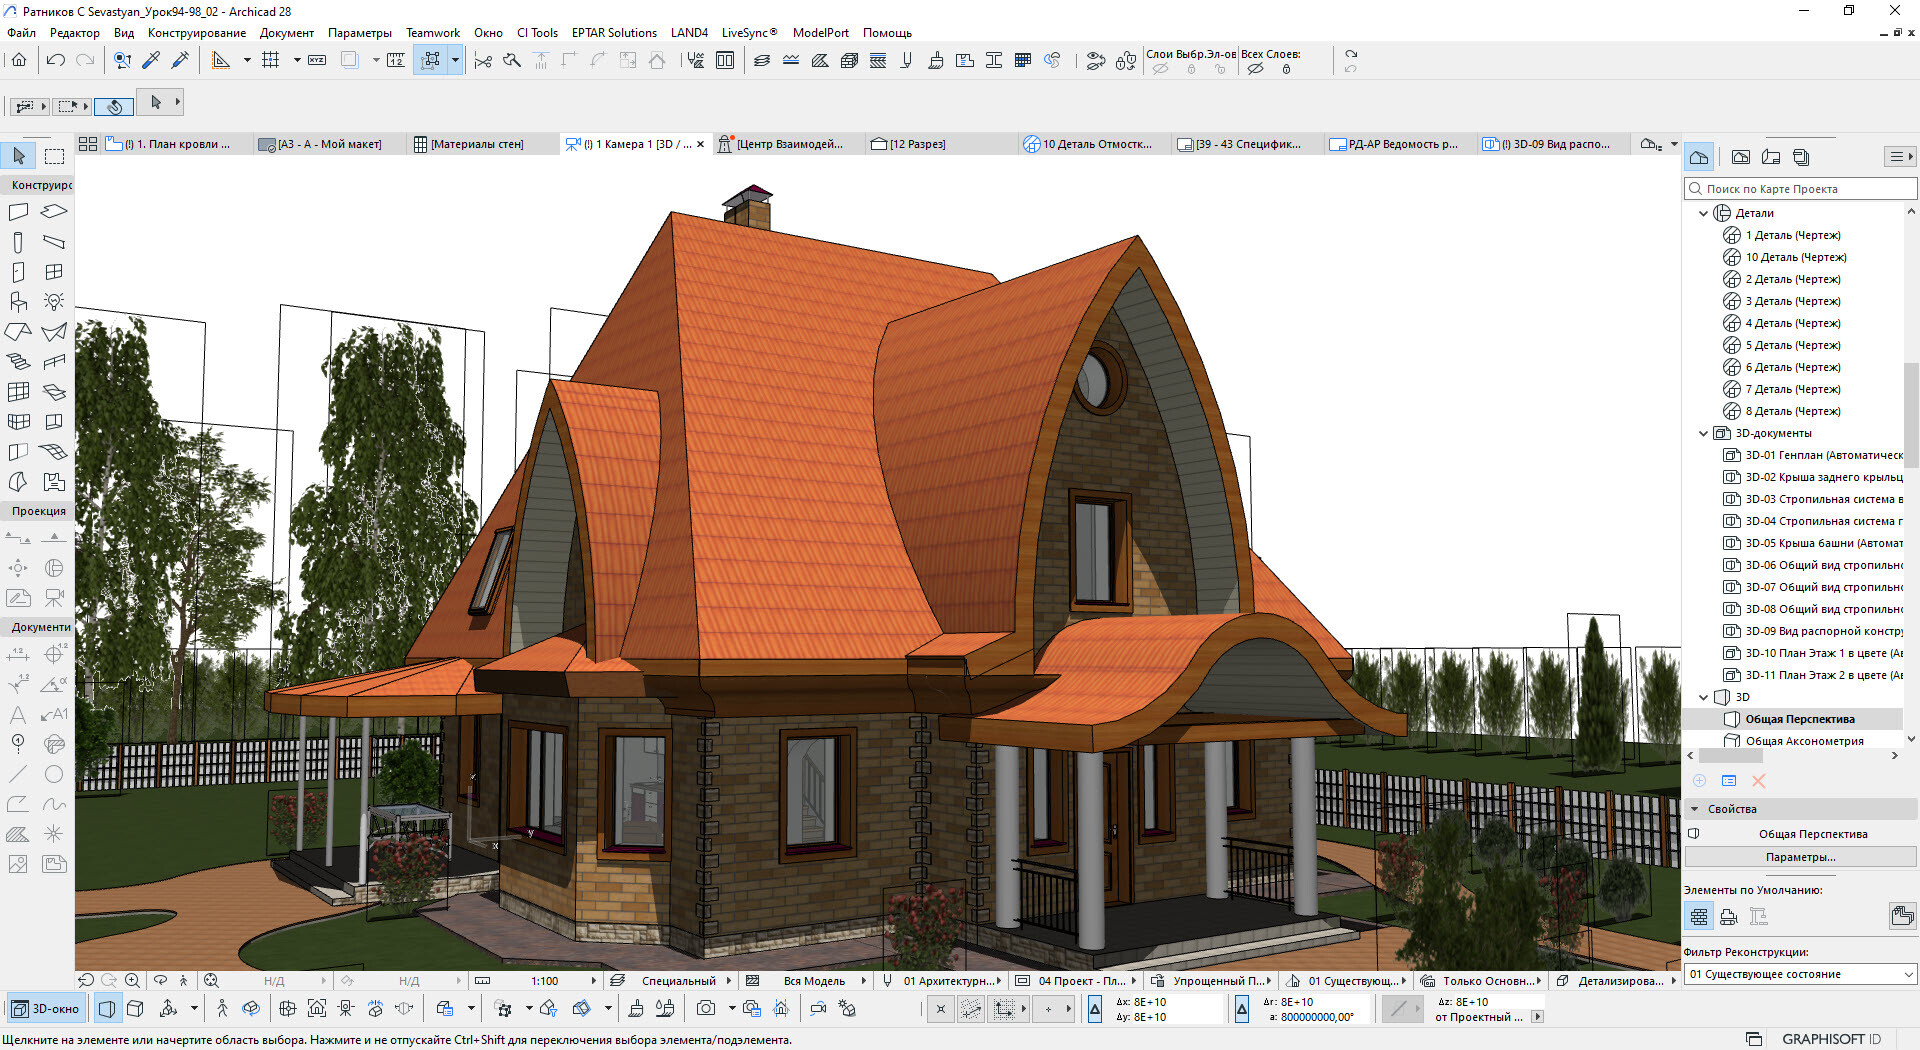Click the Параметры... button
The width and height of the screenshot is (1920, 1050).
click(1800, 857)
